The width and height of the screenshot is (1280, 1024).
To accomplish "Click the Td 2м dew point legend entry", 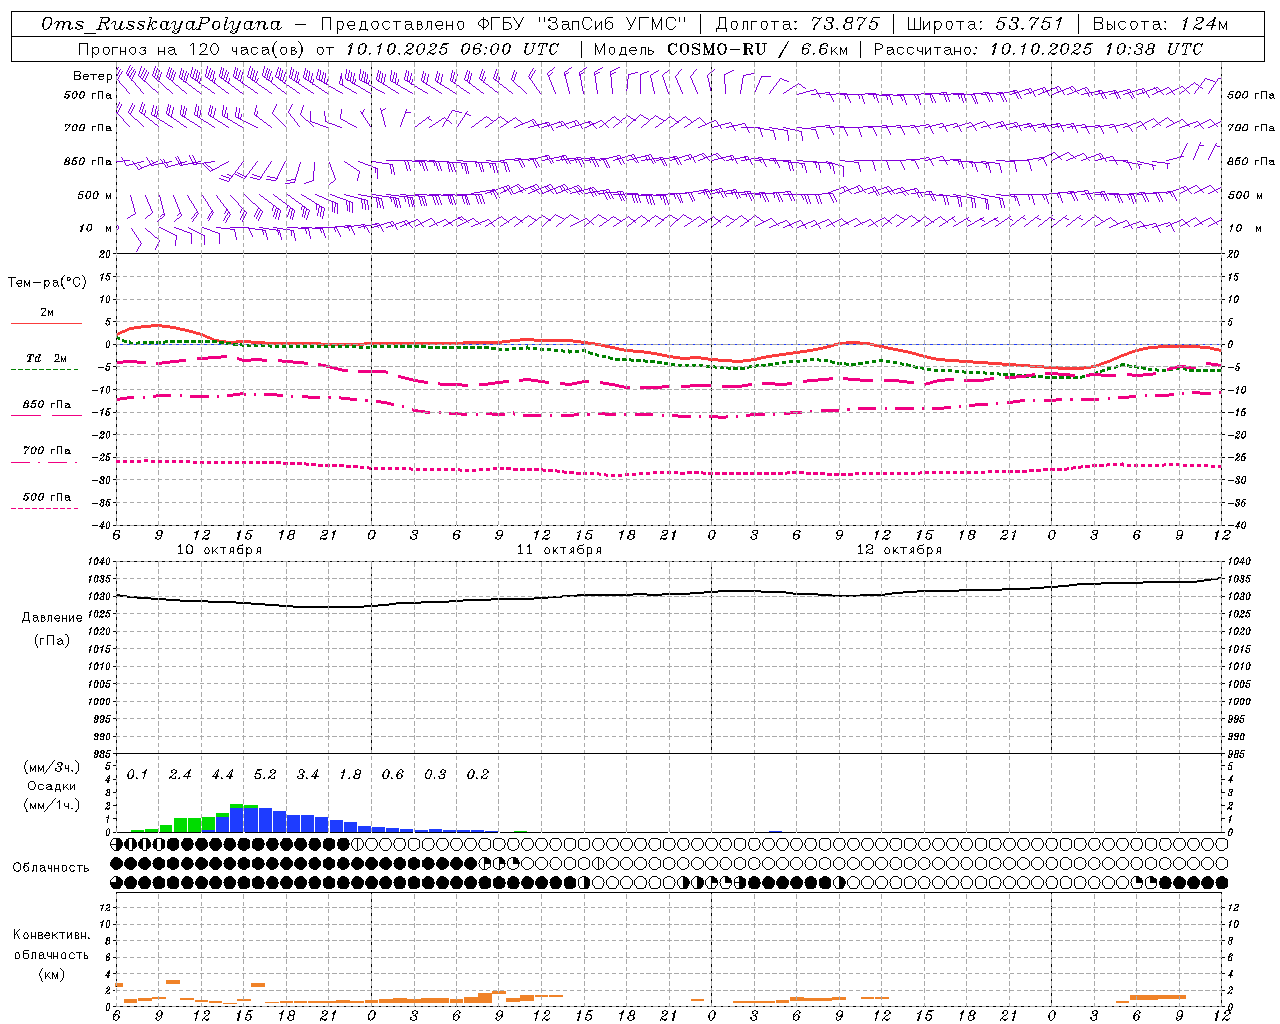I will pos(46,358).
